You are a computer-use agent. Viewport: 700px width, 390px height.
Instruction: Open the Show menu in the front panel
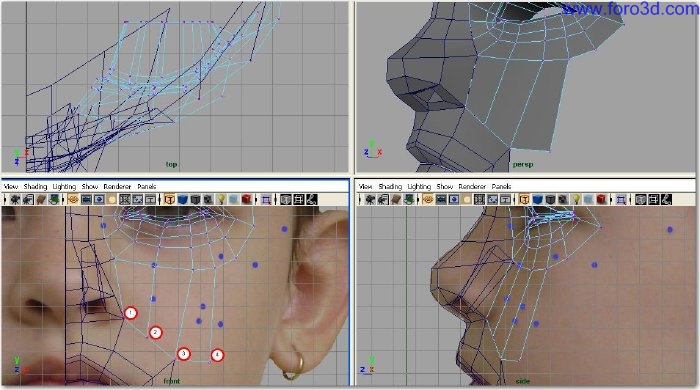point(90,187)
